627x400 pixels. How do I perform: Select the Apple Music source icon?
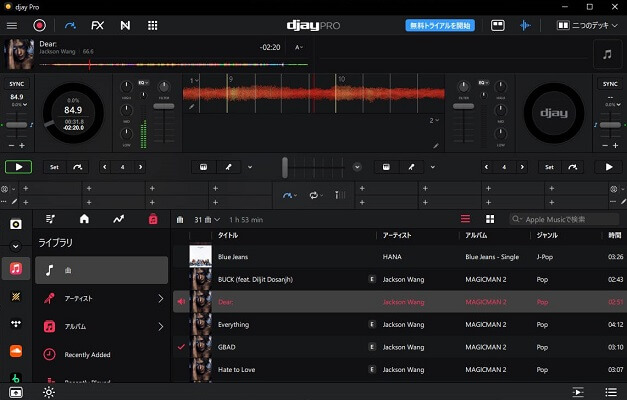coord(16,268)
